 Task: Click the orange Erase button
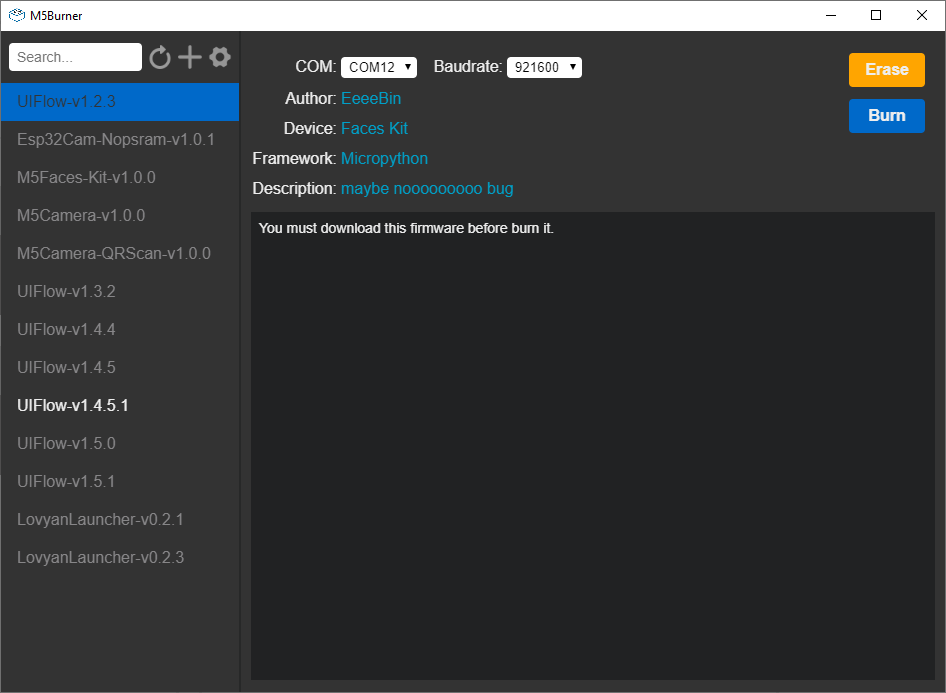point(887,69)
